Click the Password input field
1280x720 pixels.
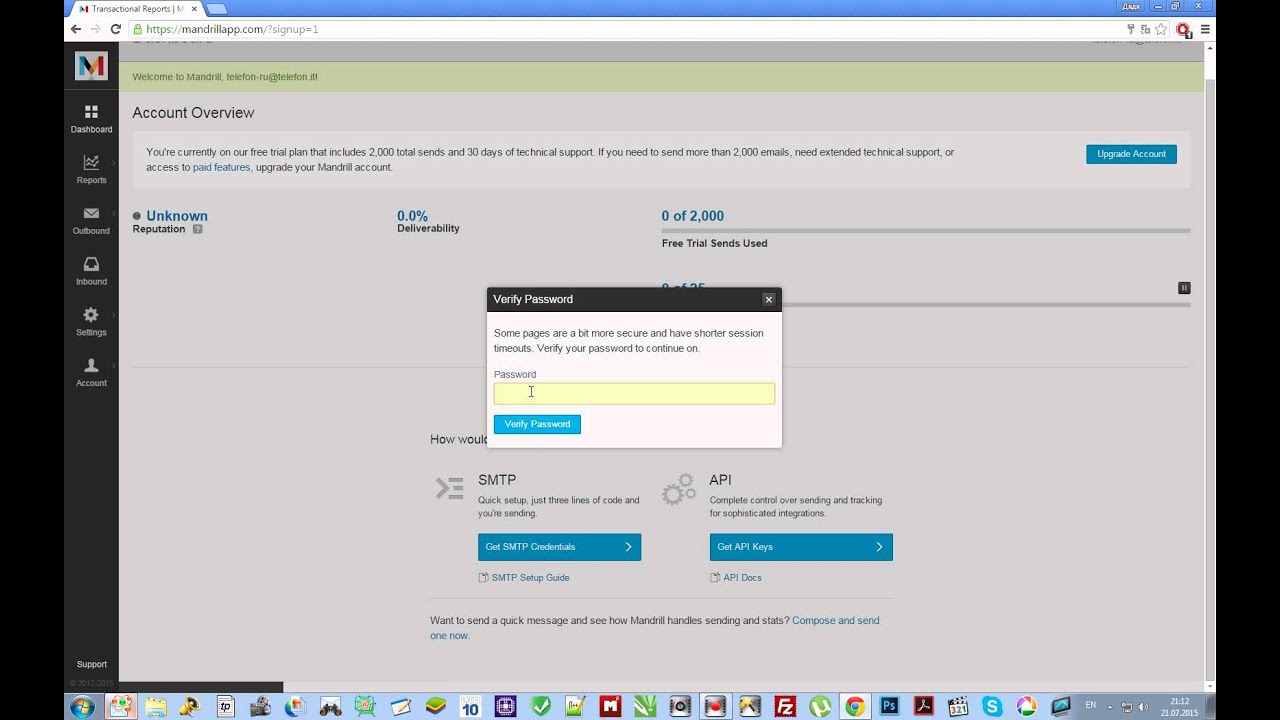click(x=634, y=393)
